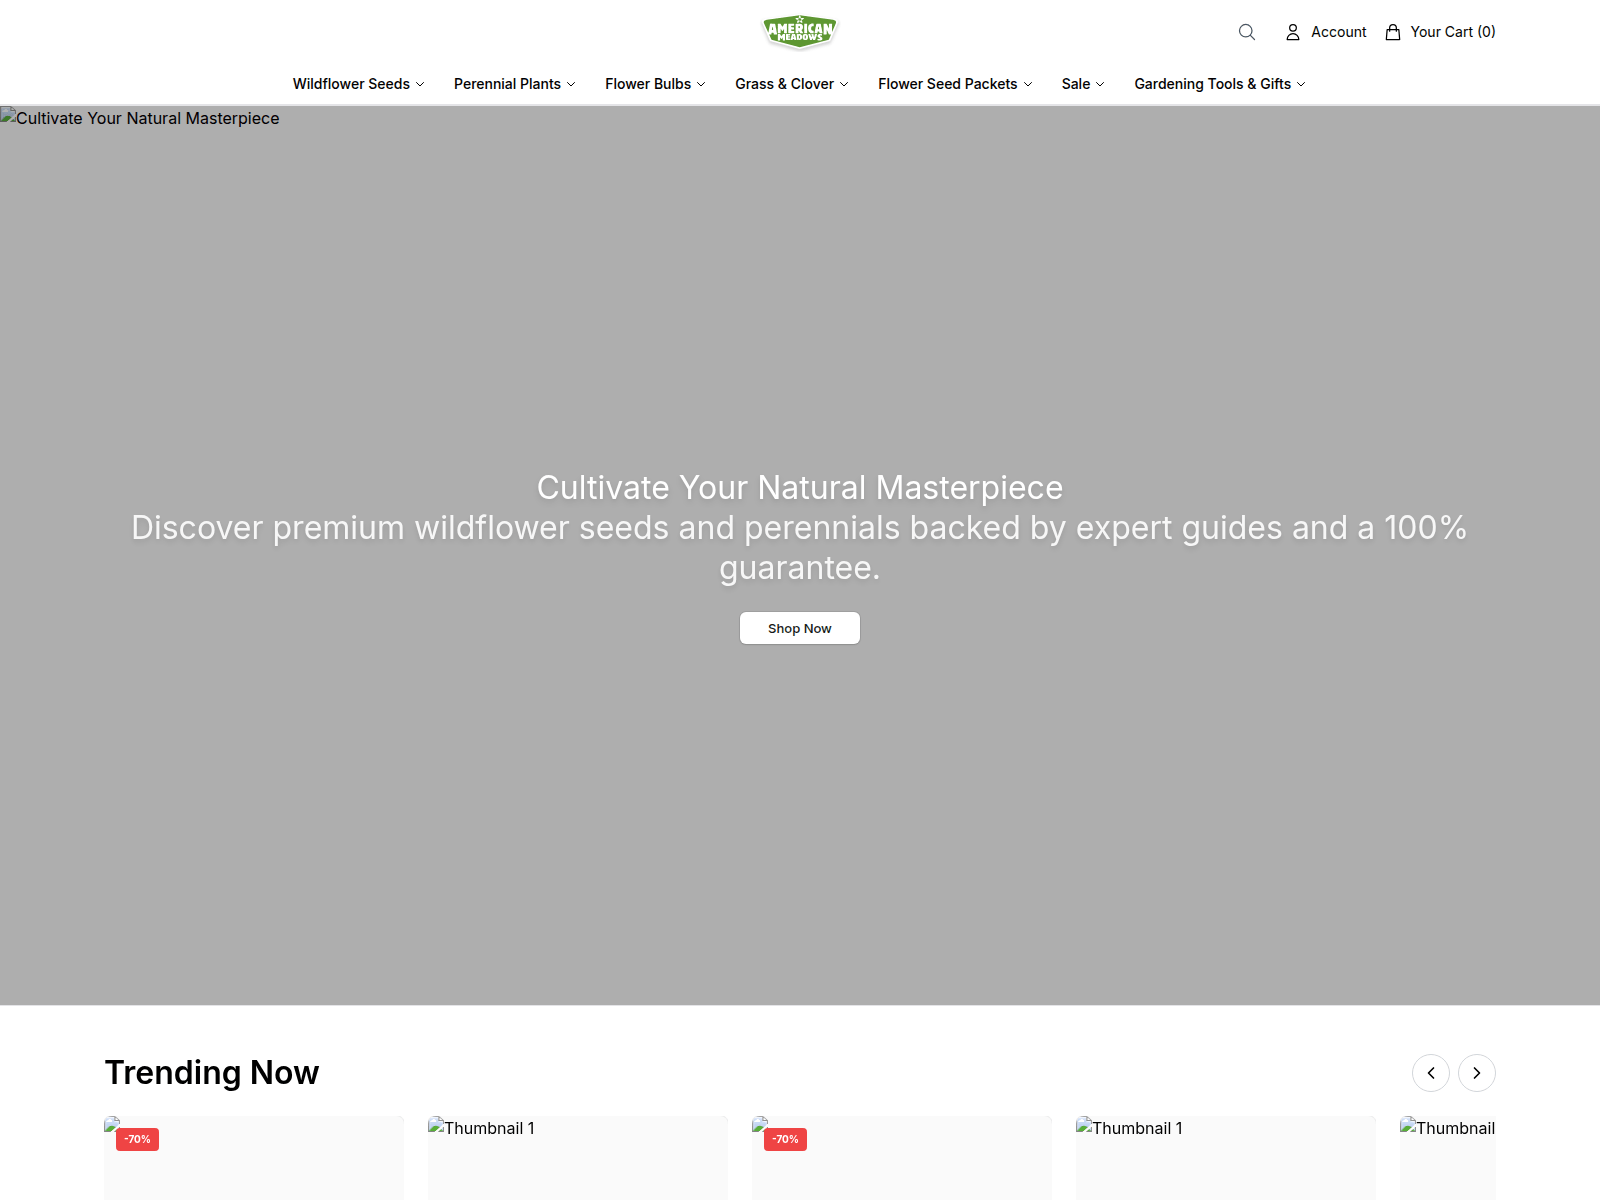Go to next Trending Now slide
The image size is (1600, 1200).
tap(1477, 1073)
